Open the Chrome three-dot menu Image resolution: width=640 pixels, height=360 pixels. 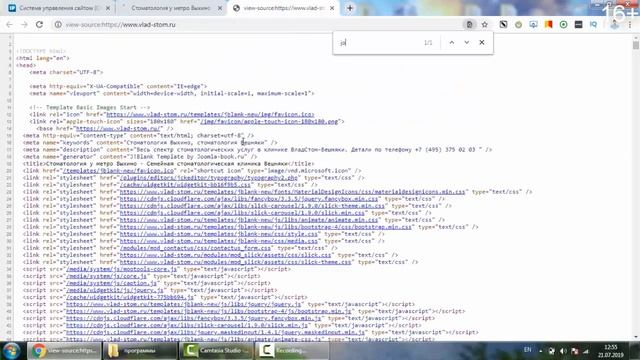[630, 24]
